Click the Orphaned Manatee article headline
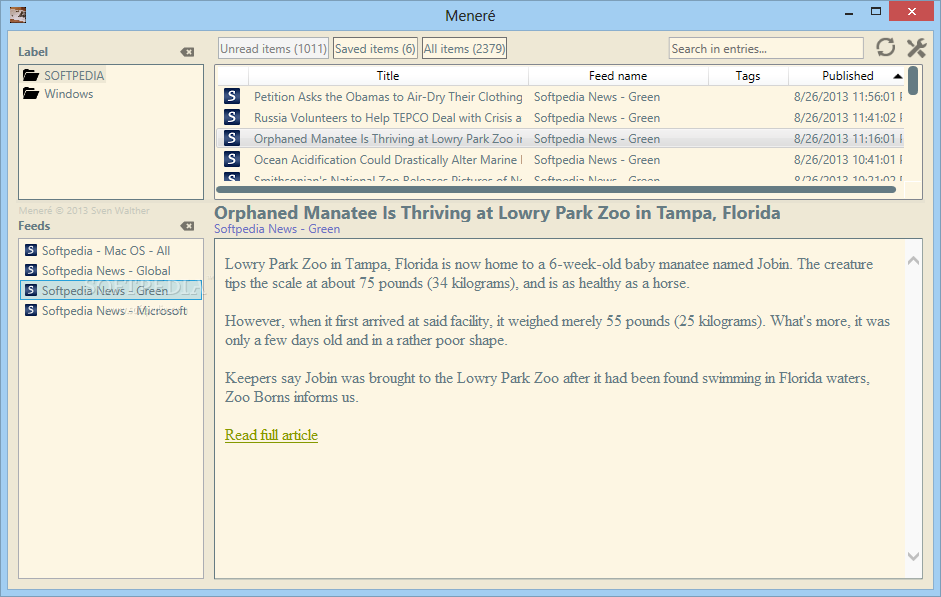The height and width of the screenshot is (597, 941). 498,212
